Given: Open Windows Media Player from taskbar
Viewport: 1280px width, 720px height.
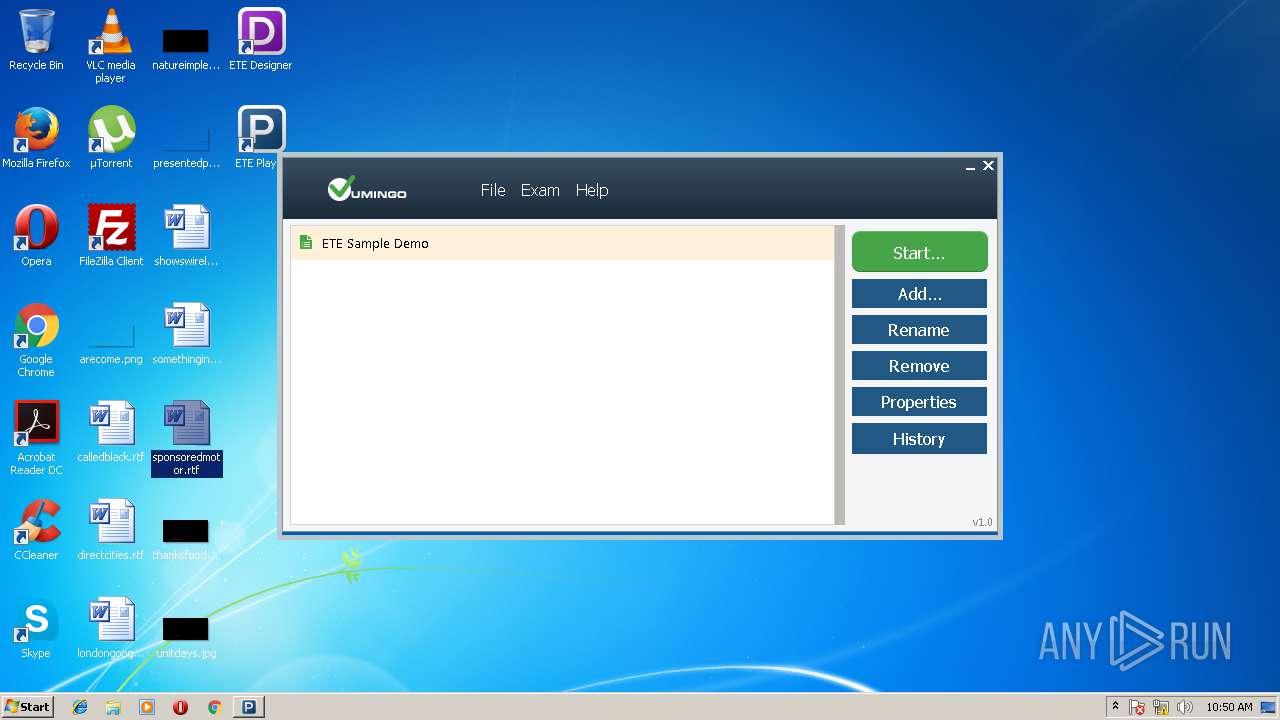Looking at the screenshot, I should (147, 707).
